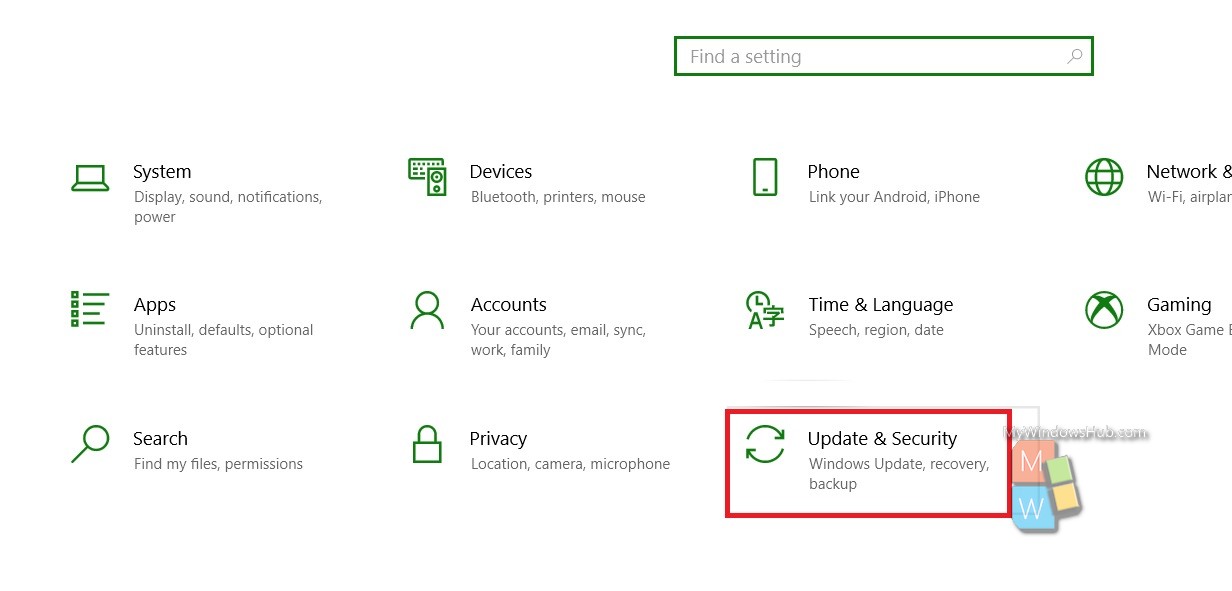Viewport: 1232px width, 591px height.
Task: Open Time & Language title
Action: (x=881, y=305)
